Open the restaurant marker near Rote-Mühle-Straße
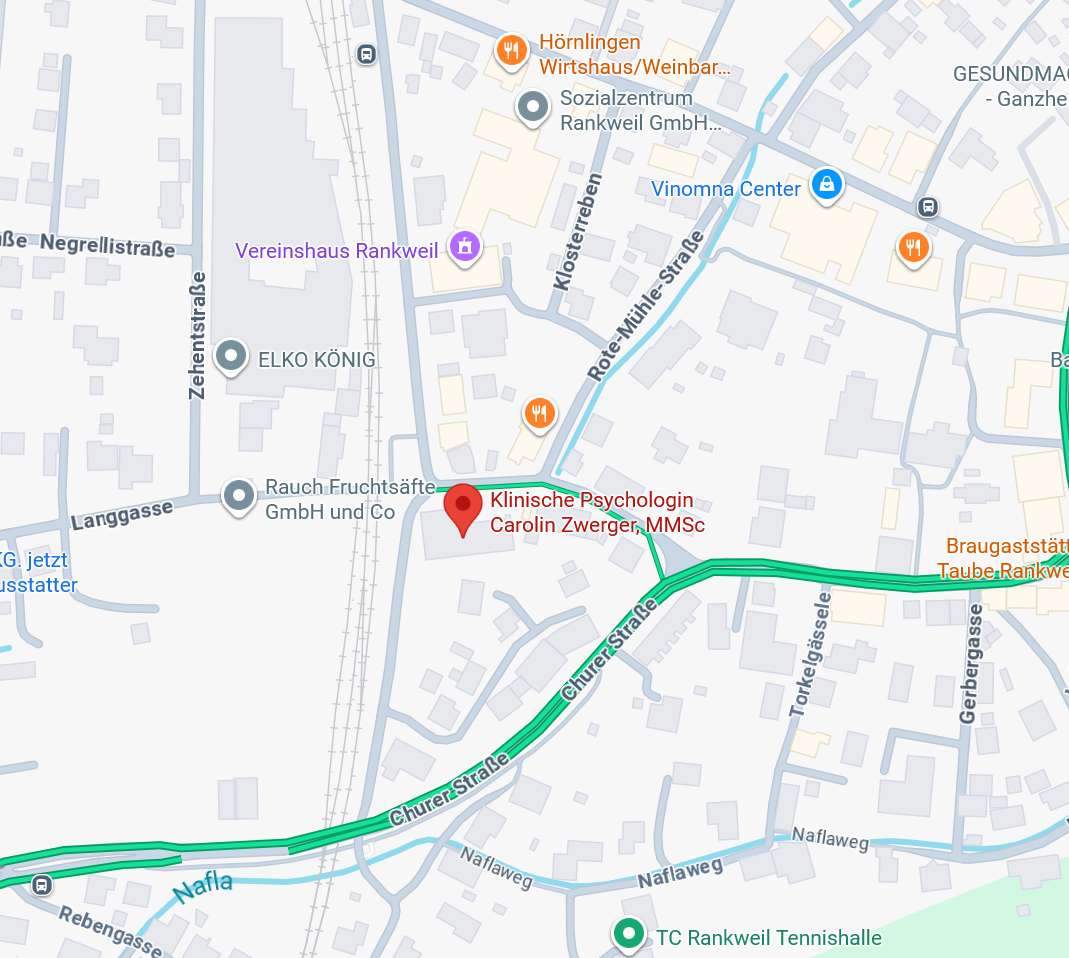This screenshot has width=1069, height=958. coord(539,415)
